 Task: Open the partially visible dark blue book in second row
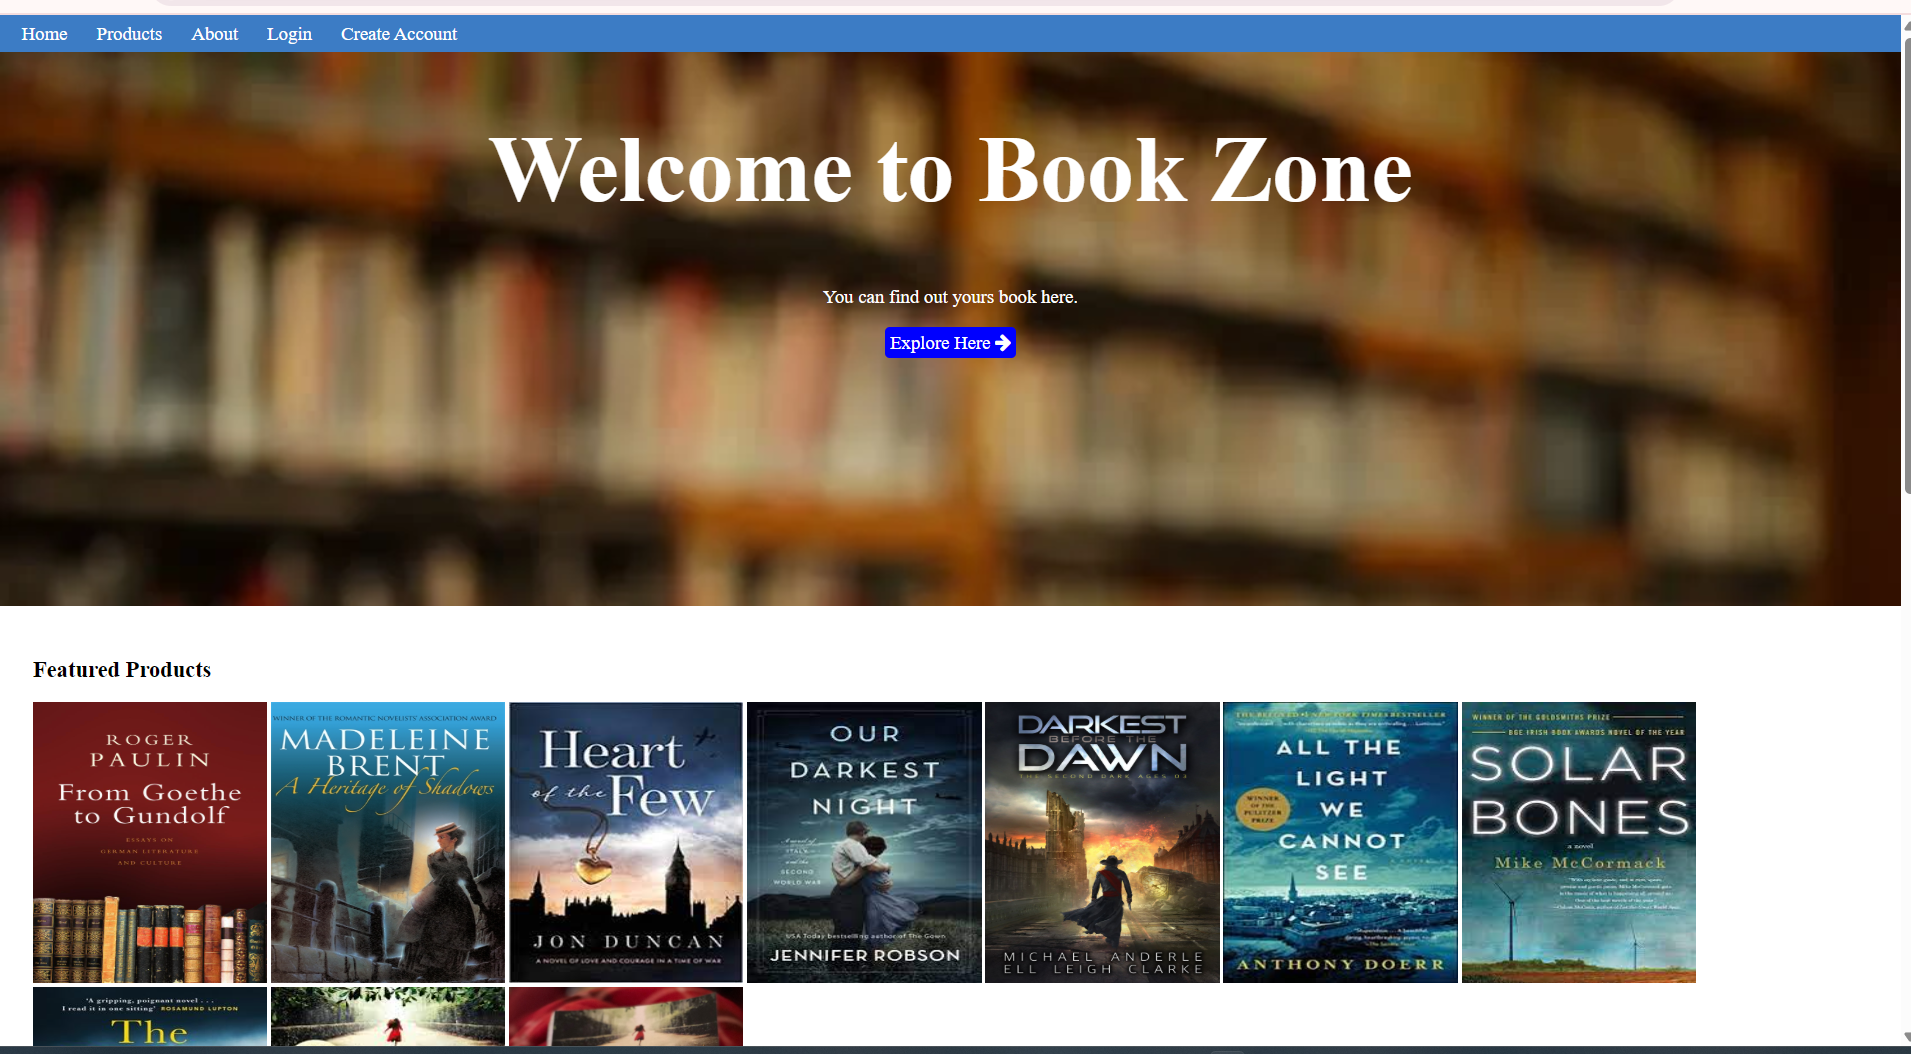click(x=150, y=1016)
